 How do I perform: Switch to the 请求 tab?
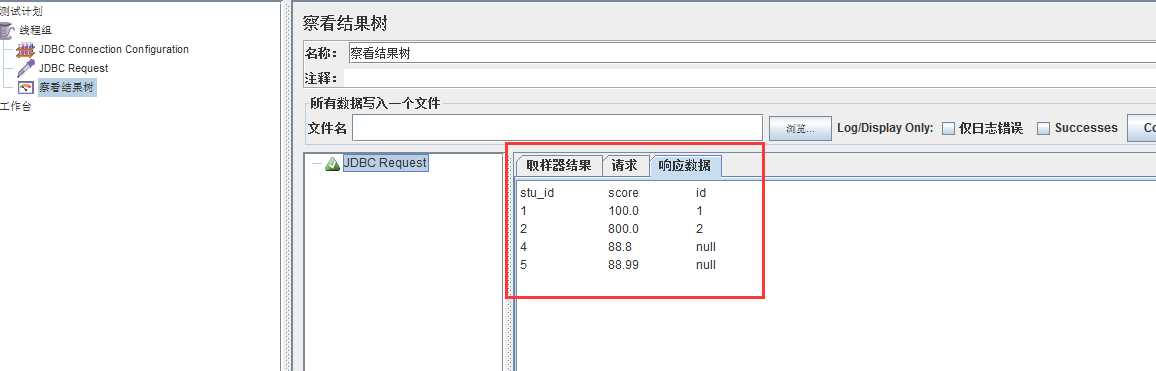[625, 166]
